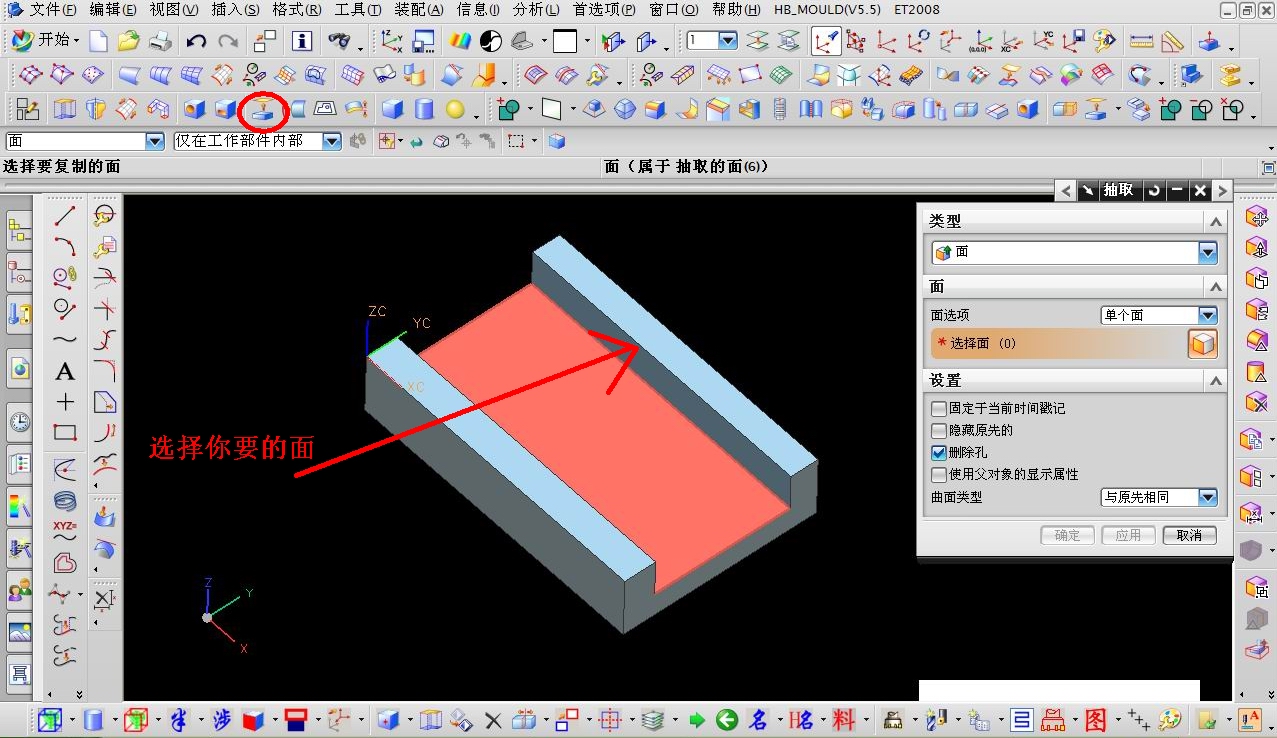Screen dimensions: 1277x738
Task: Click the face selection cube icon
Action: (x=1203, y=344)
